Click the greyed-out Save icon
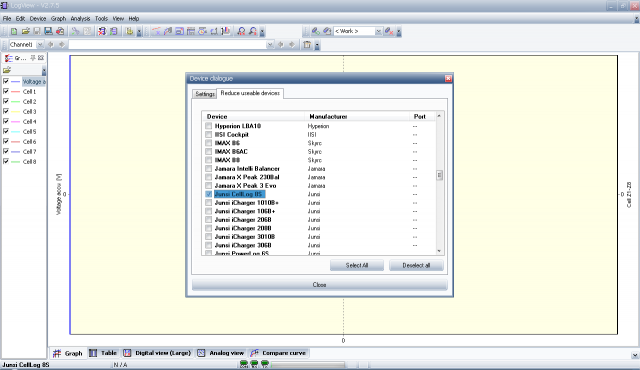Screen dimensions: 640x370 point(37,31)
